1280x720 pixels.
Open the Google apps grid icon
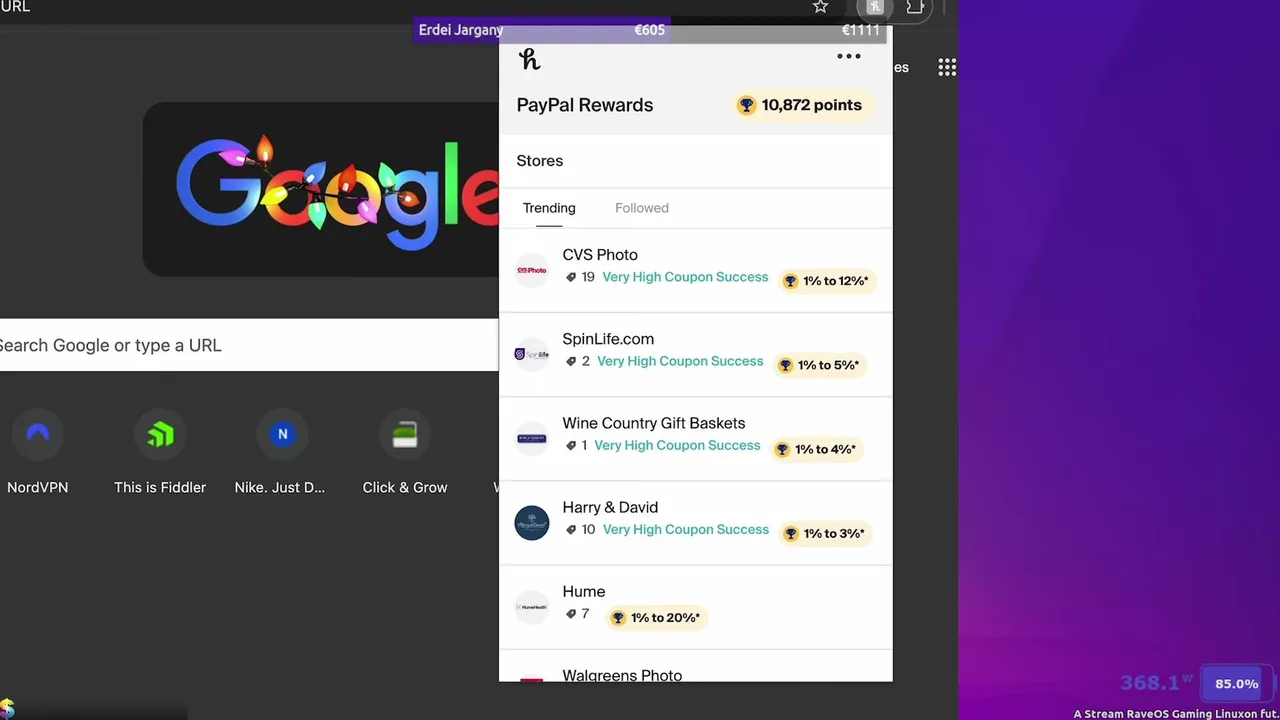coord(947,68)
